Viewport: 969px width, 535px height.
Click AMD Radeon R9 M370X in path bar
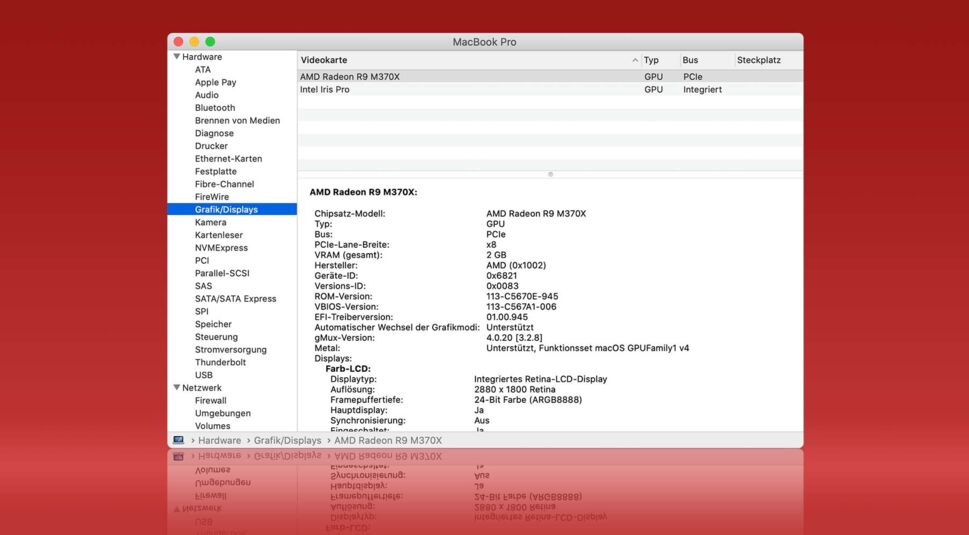coord(388,440)
